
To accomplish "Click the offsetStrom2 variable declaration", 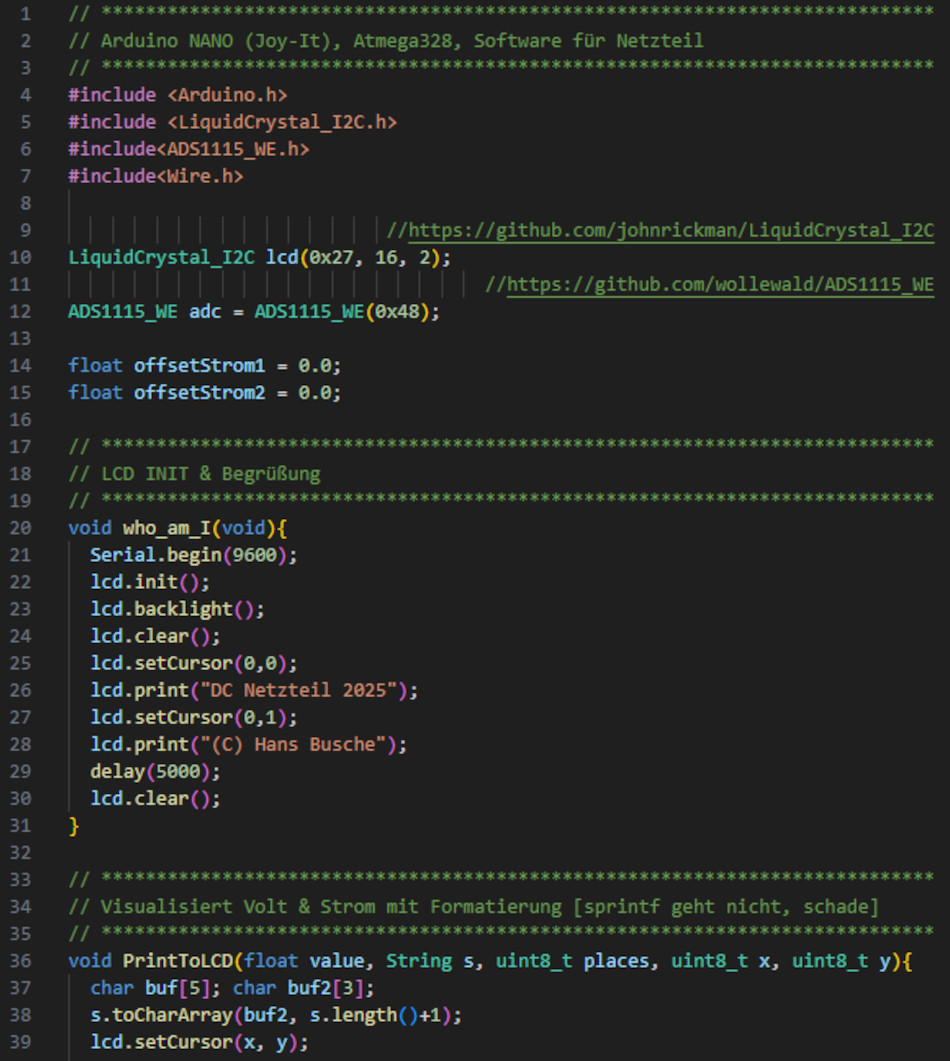I will tap(199, 392).
